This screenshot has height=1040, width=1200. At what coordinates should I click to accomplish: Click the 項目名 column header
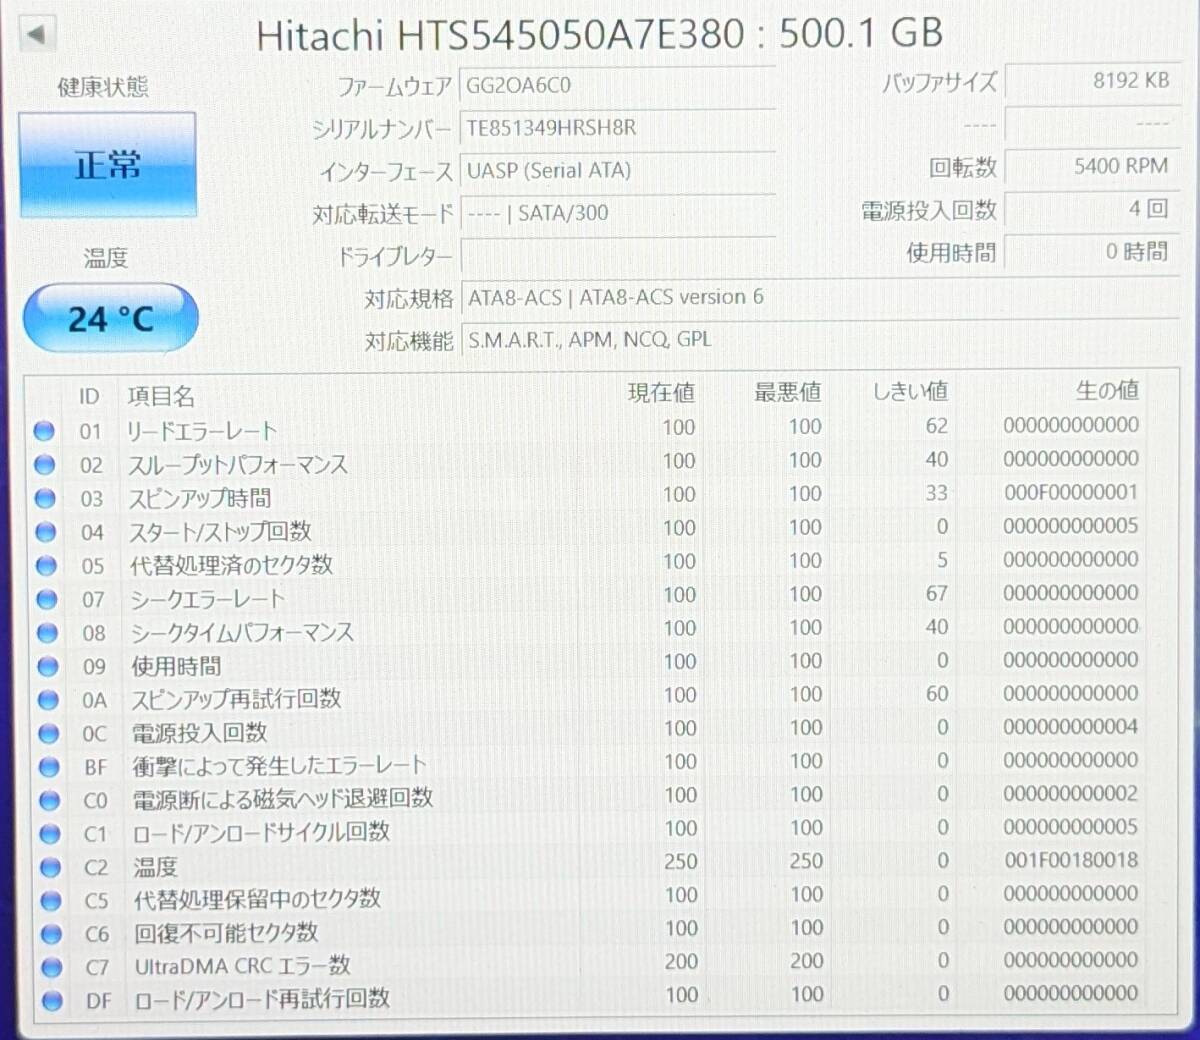click(x=161, y=397)
